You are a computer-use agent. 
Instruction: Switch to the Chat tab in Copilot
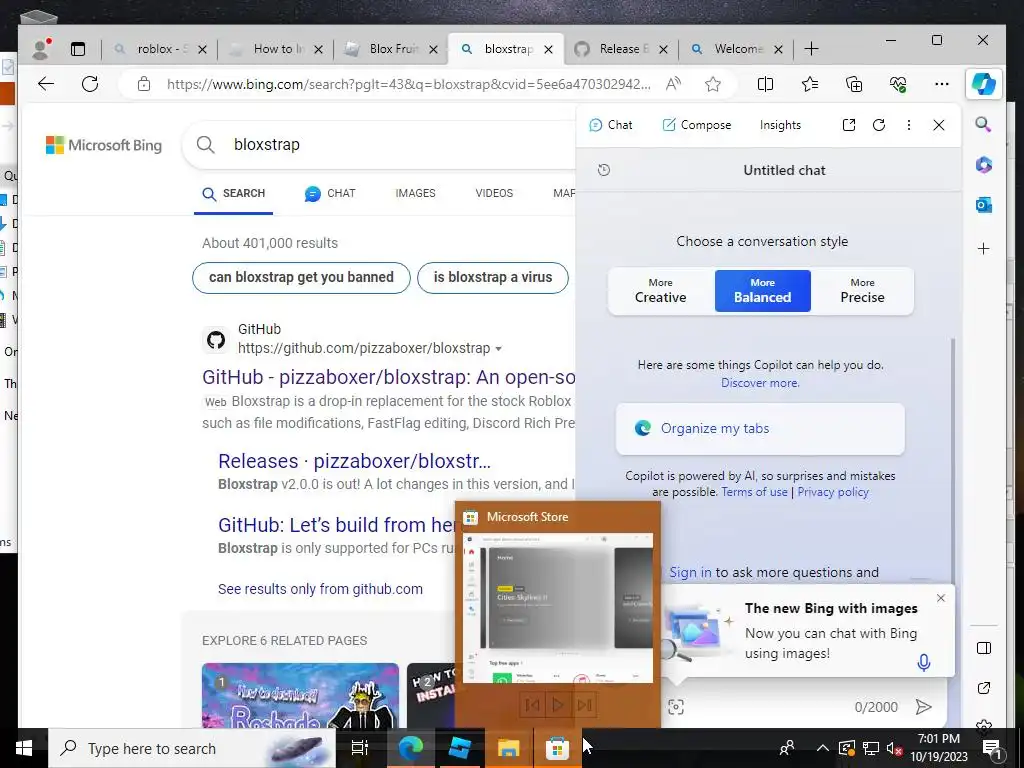point(611,125)
